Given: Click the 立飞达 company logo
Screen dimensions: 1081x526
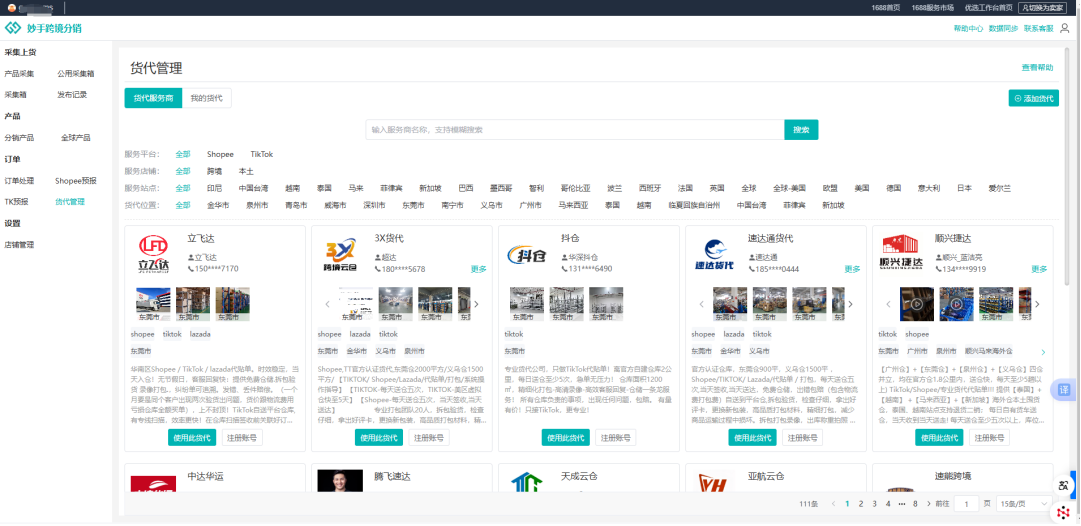Looking at the screenshot, I should (153, 255).
